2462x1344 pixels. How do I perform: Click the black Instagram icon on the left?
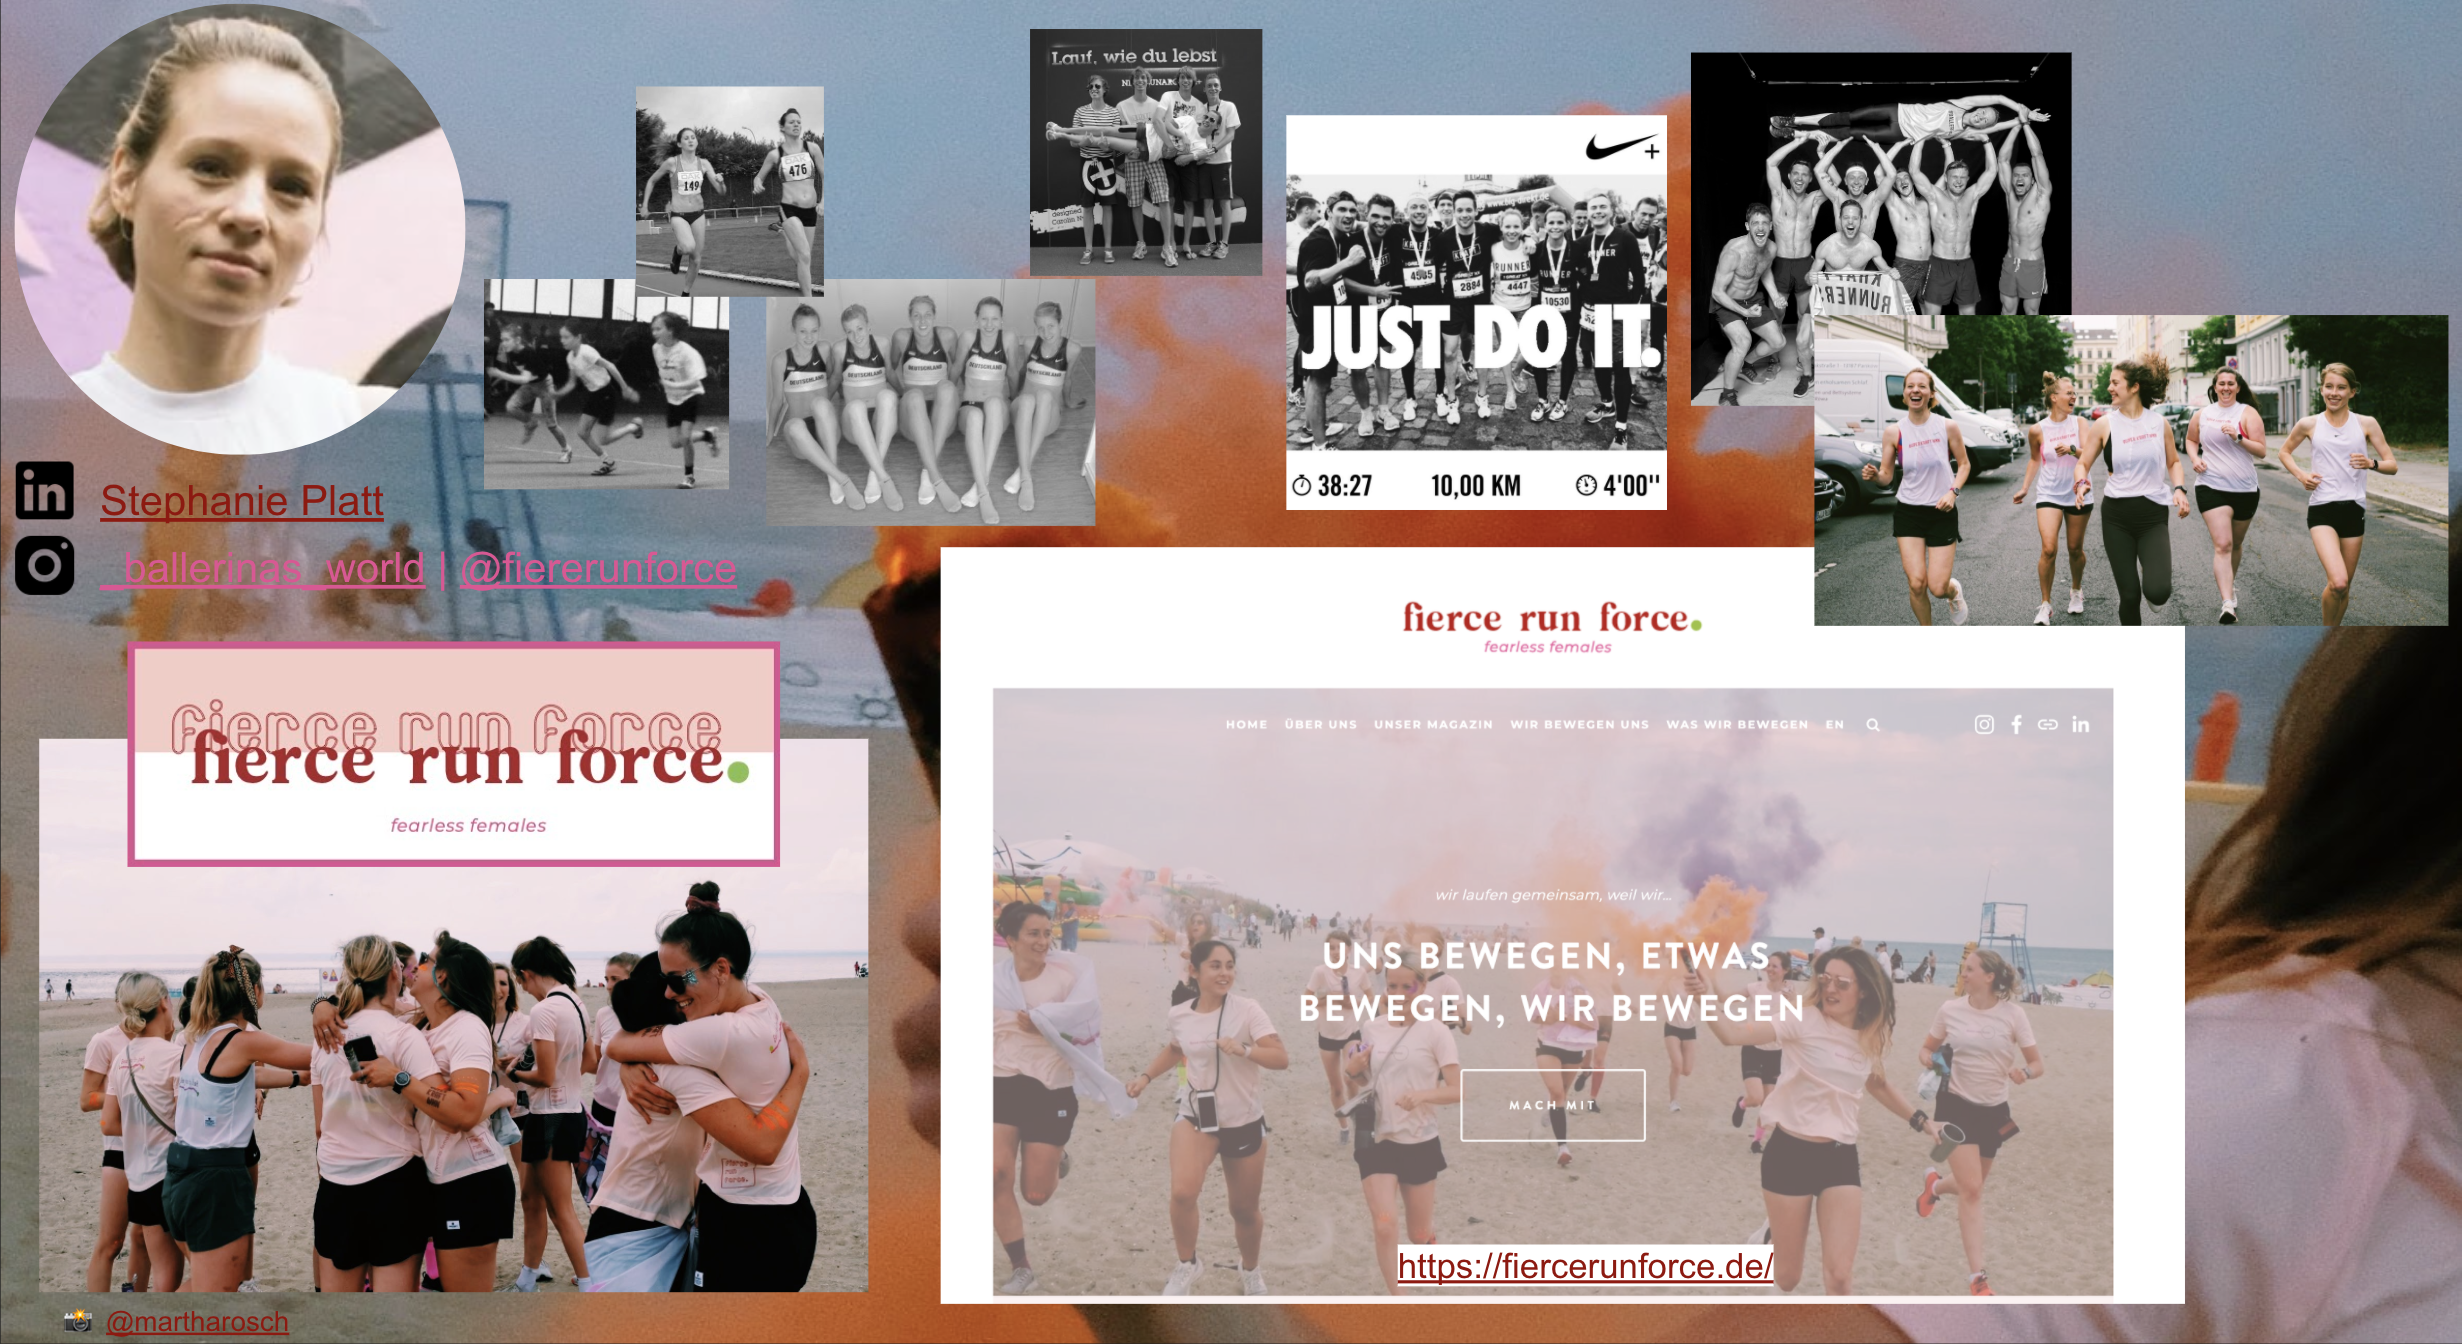click(45, 565)
